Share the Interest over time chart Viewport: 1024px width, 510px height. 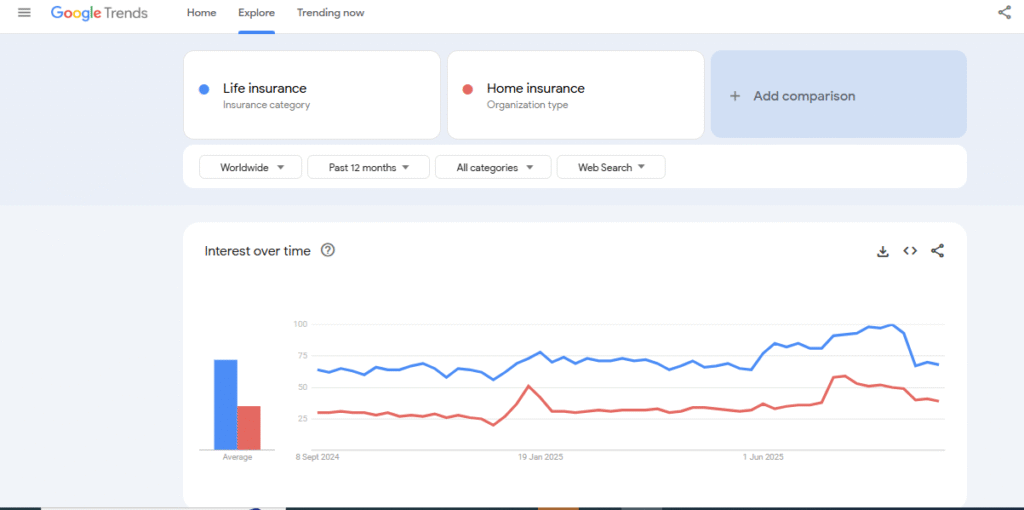[x=937, y=251]
